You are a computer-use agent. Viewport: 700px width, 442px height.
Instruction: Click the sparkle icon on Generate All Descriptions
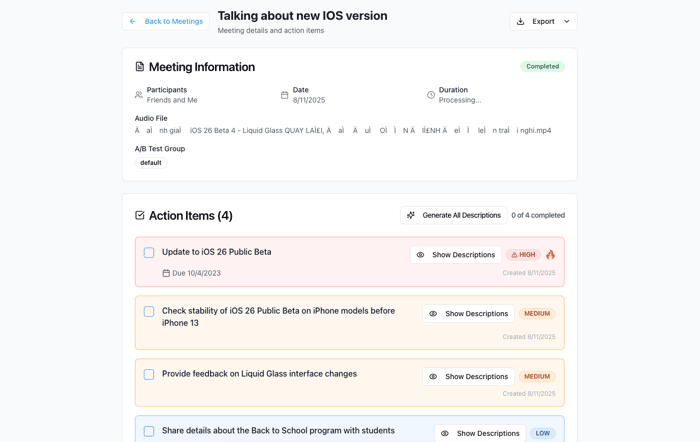[411, 215]
